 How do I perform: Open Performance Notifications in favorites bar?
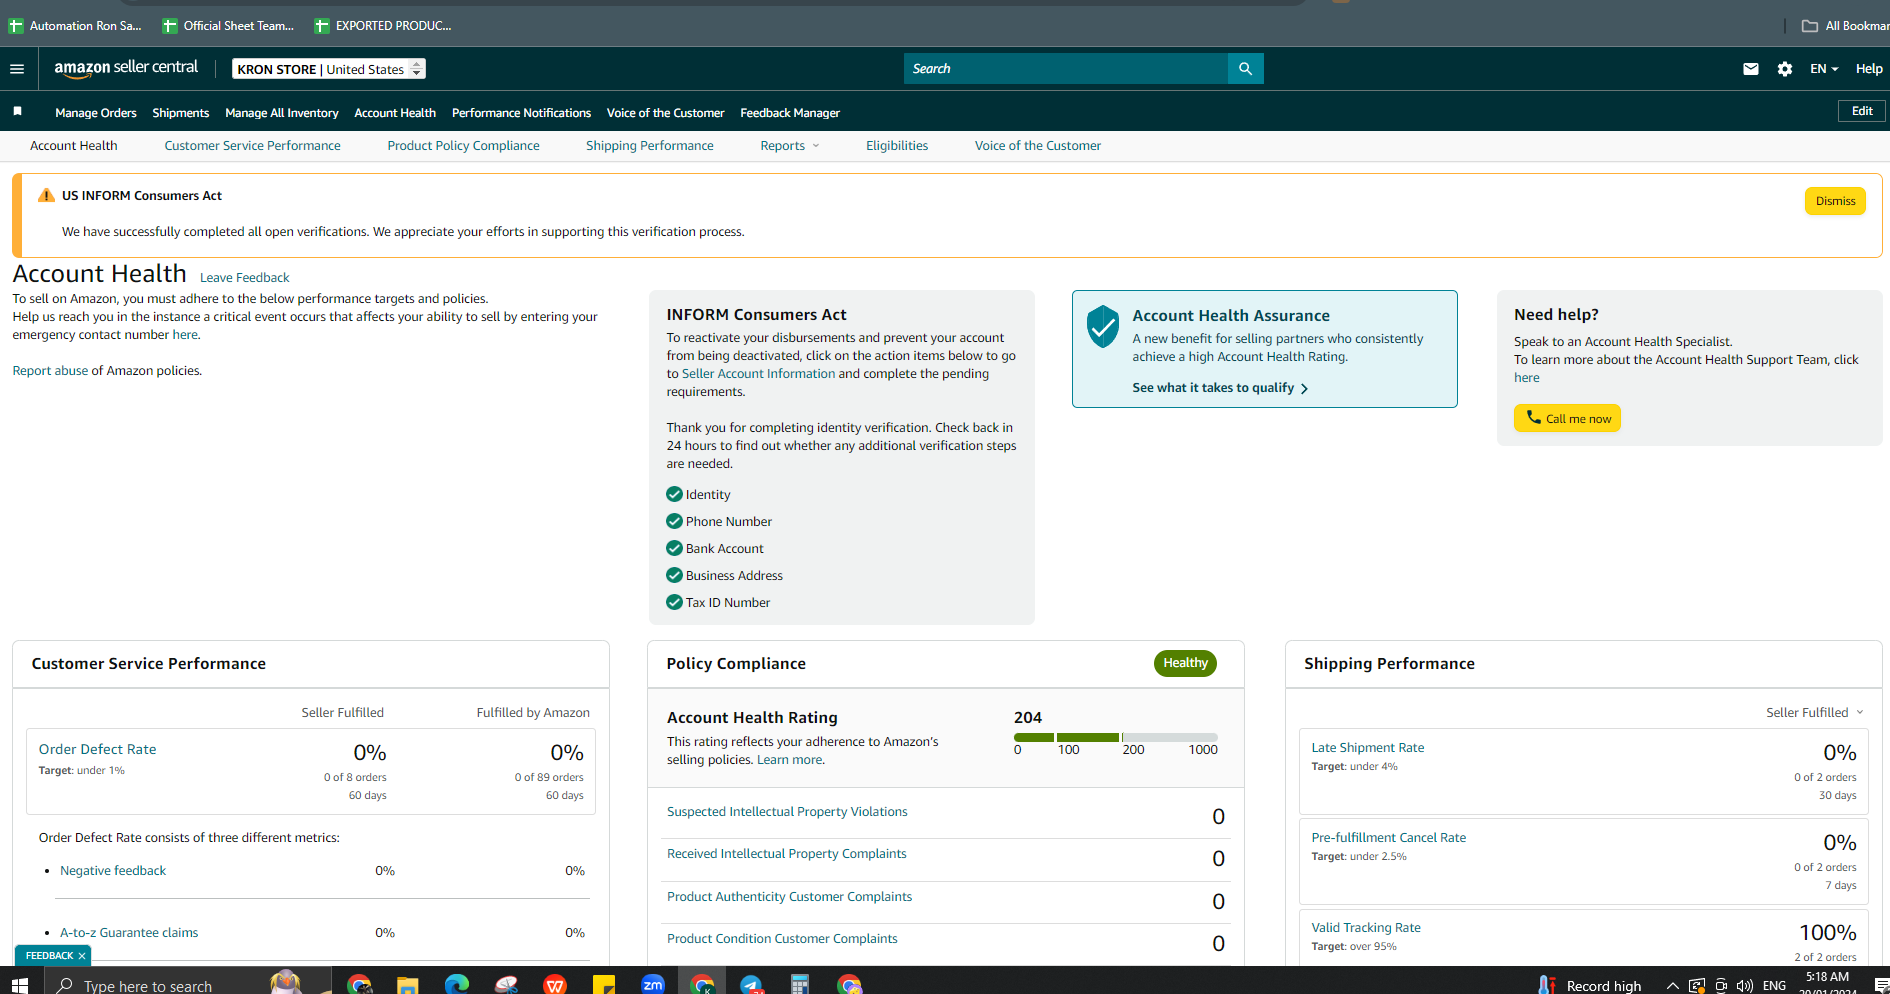coord(521,113)
